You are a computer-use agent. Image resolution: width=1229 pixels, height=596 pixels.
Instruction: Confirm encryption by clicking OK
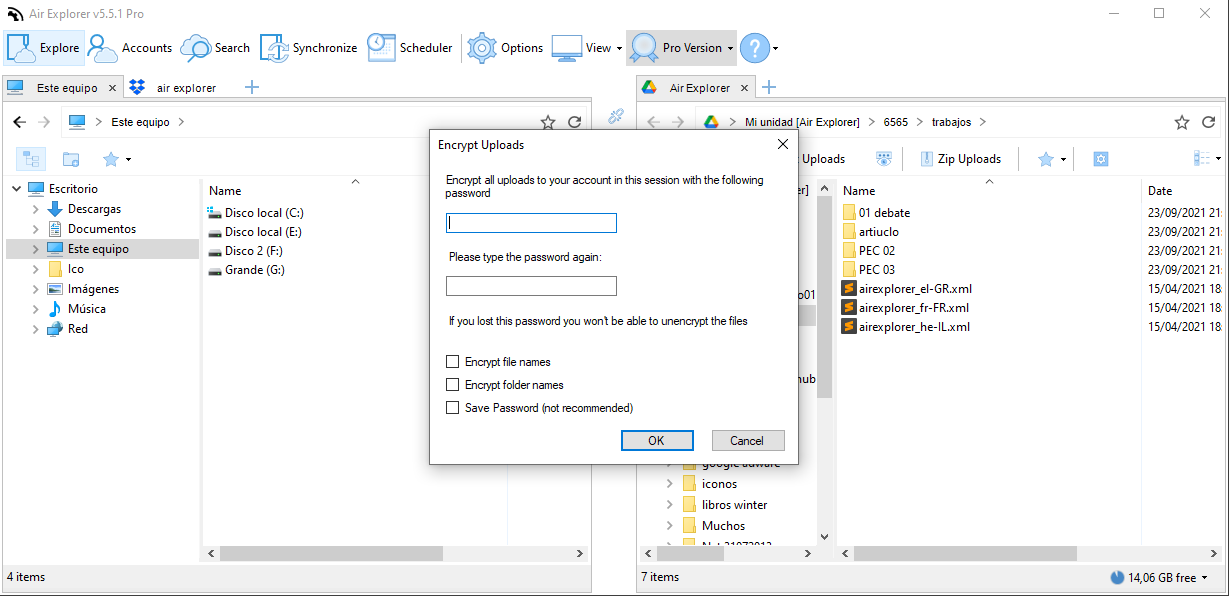coord(657,440)
